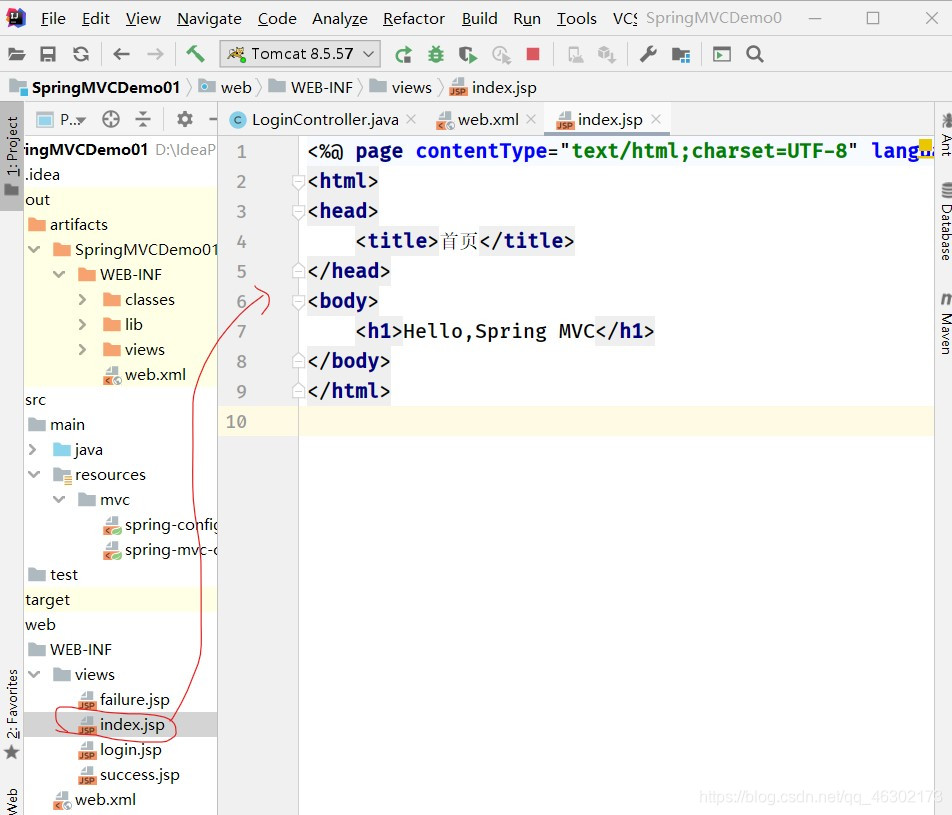Click the Rerun Tomcat green arrow icon

(403, 55)
